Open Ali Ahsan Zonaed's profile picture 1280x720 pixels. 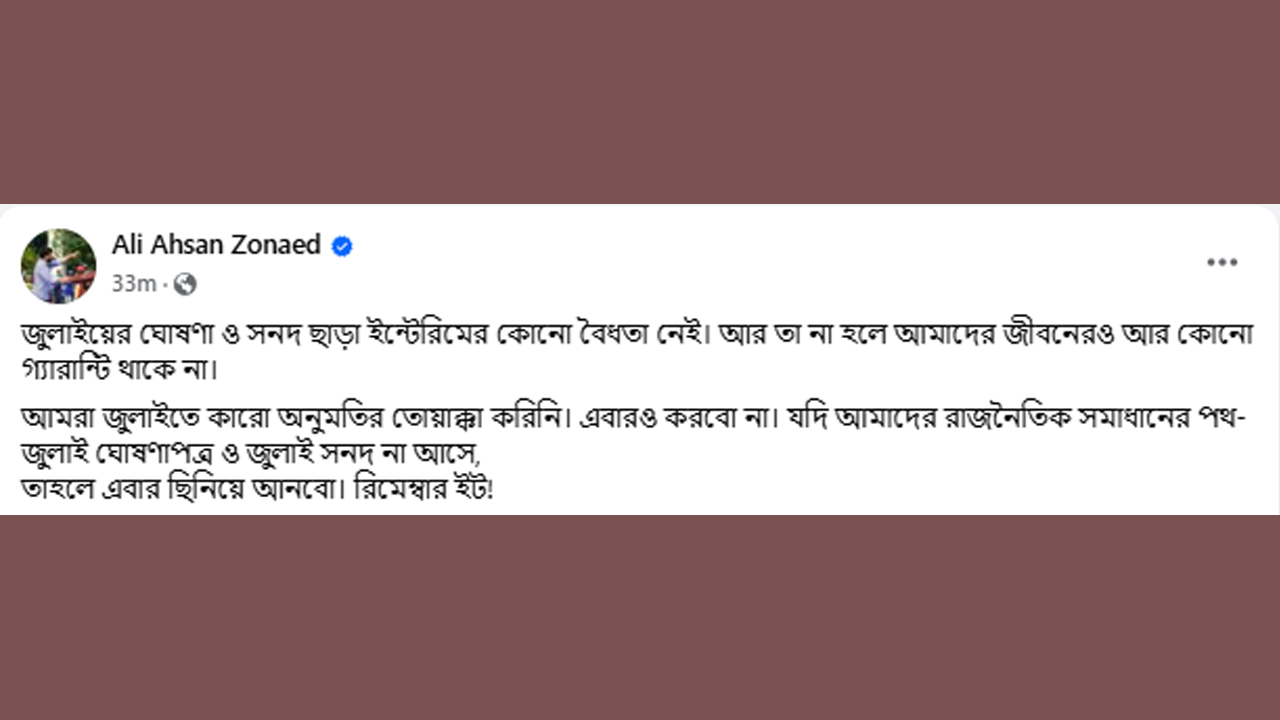click(58, 265)
